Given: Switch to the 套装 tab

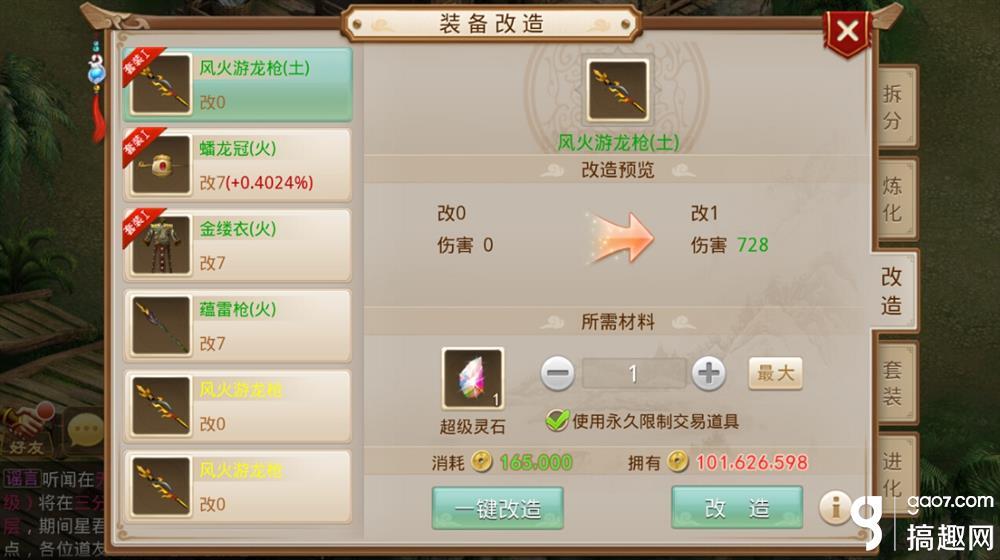Looking at the screenshot, I should [893, 383].
